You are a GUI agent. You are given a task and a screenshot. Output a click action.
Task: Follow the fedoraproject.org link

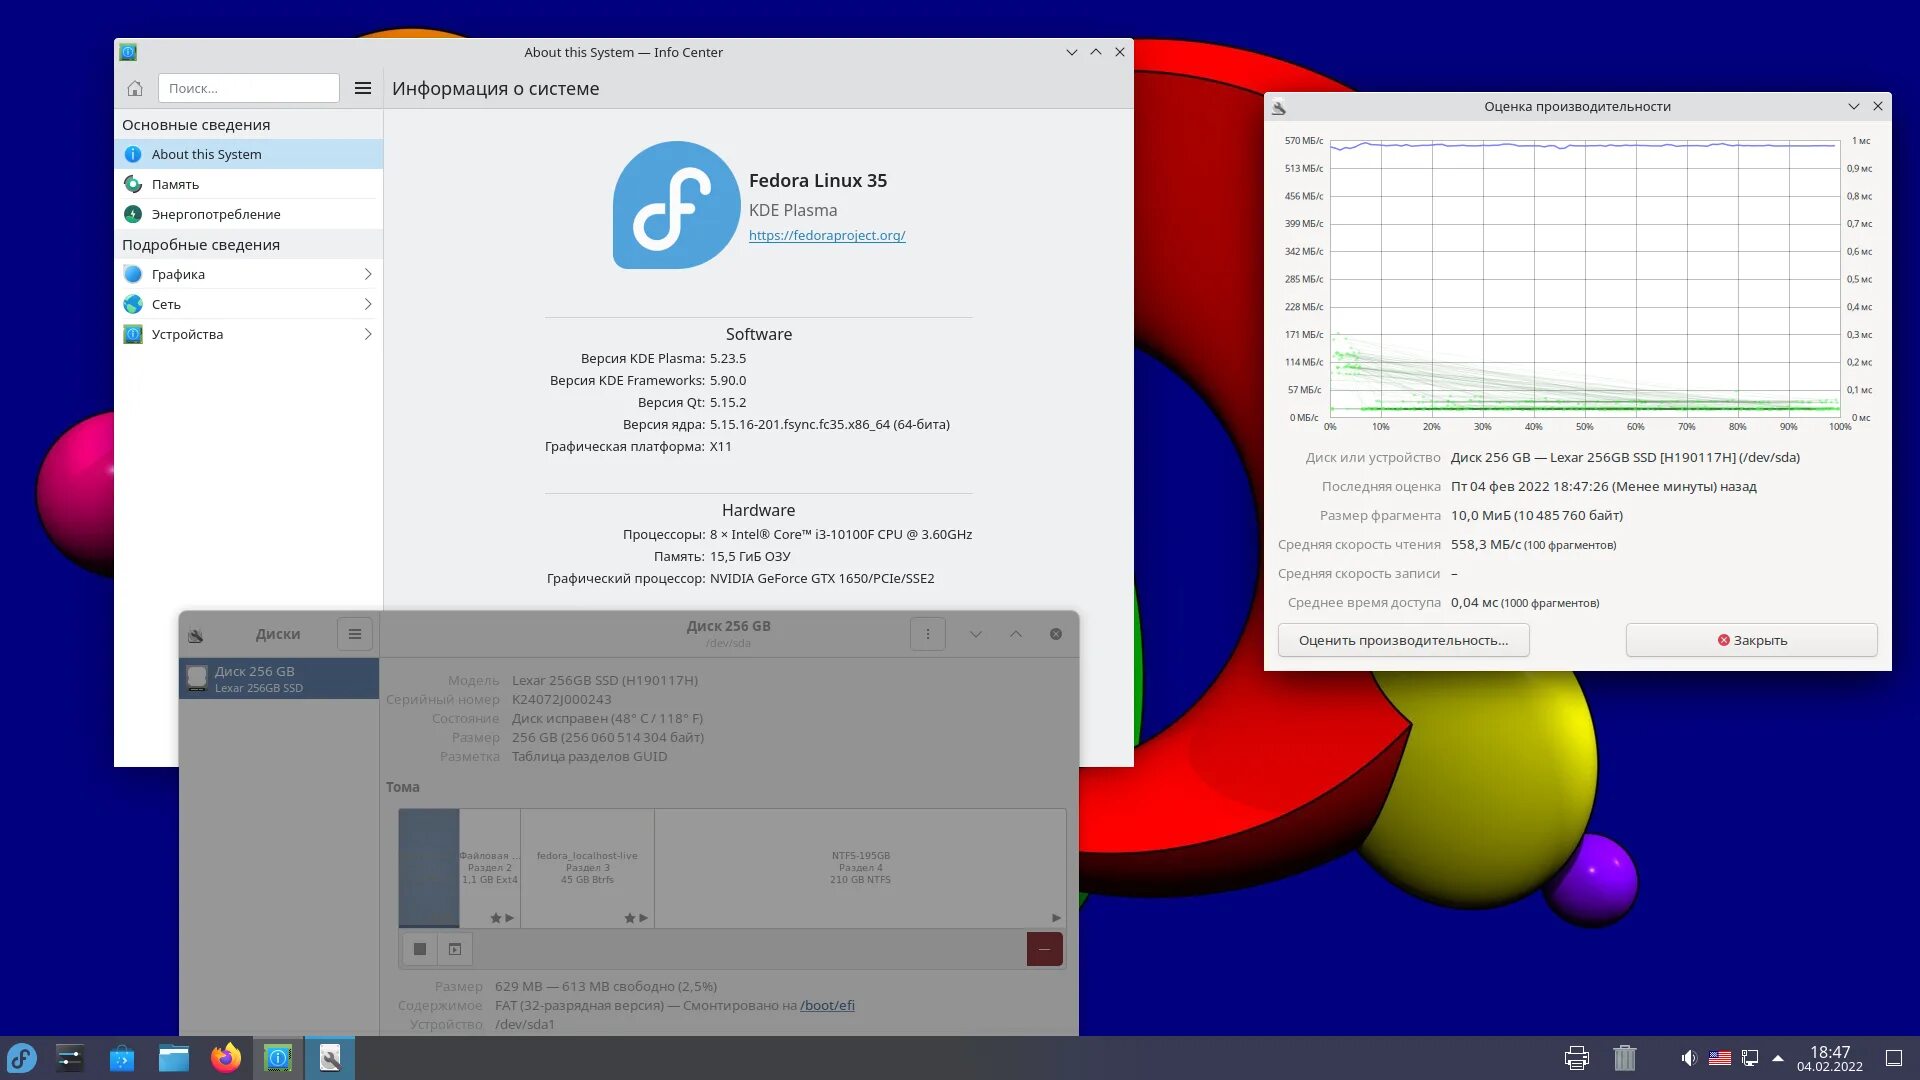[x=827, y=235]
